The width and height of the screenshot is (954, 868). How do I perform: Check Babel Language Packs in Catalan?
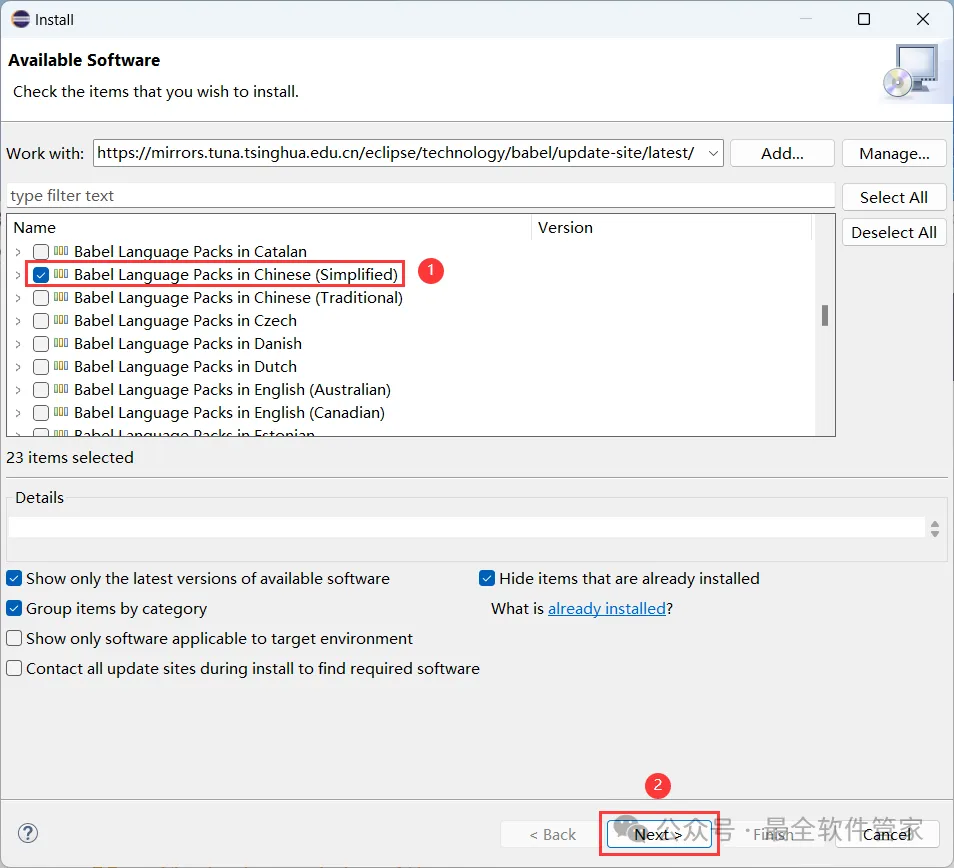tap(41, 251)
